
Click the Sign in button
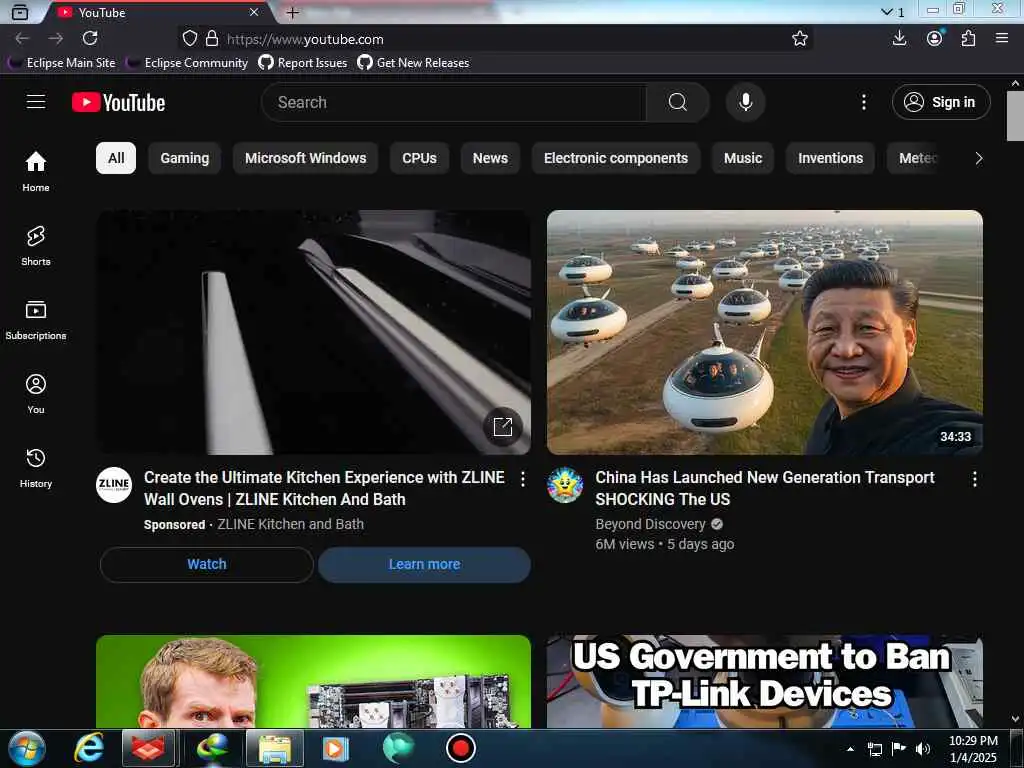coord(941,102)
